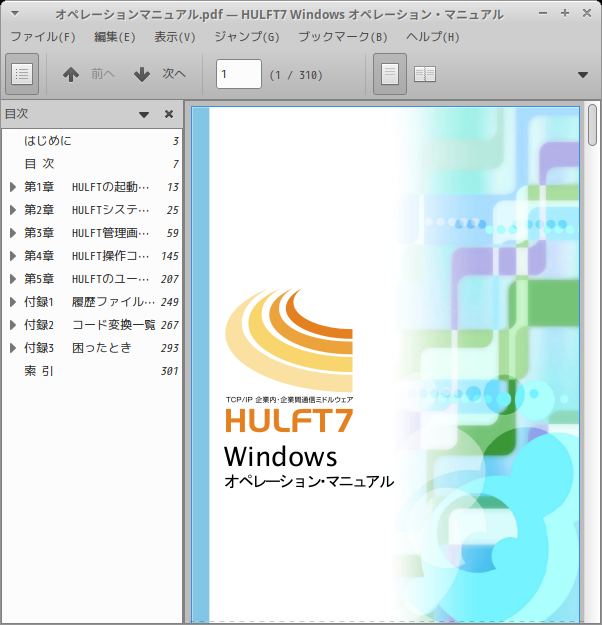The width and height of the screenshot is (602, 625).
Task: Select はじめに in the table of contents
Action: 92,141
